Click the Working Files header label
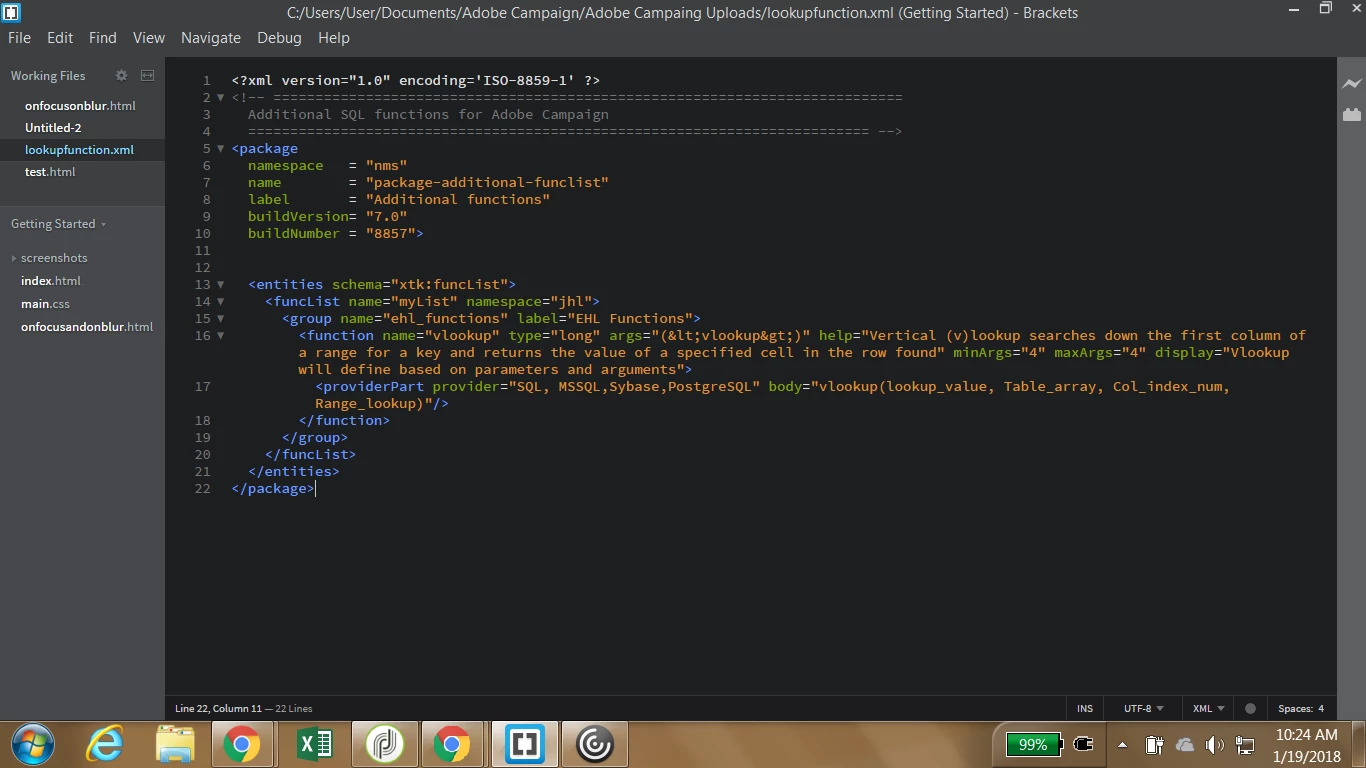Viewport: 1366px width, 768px height. (x=48, y=76)
